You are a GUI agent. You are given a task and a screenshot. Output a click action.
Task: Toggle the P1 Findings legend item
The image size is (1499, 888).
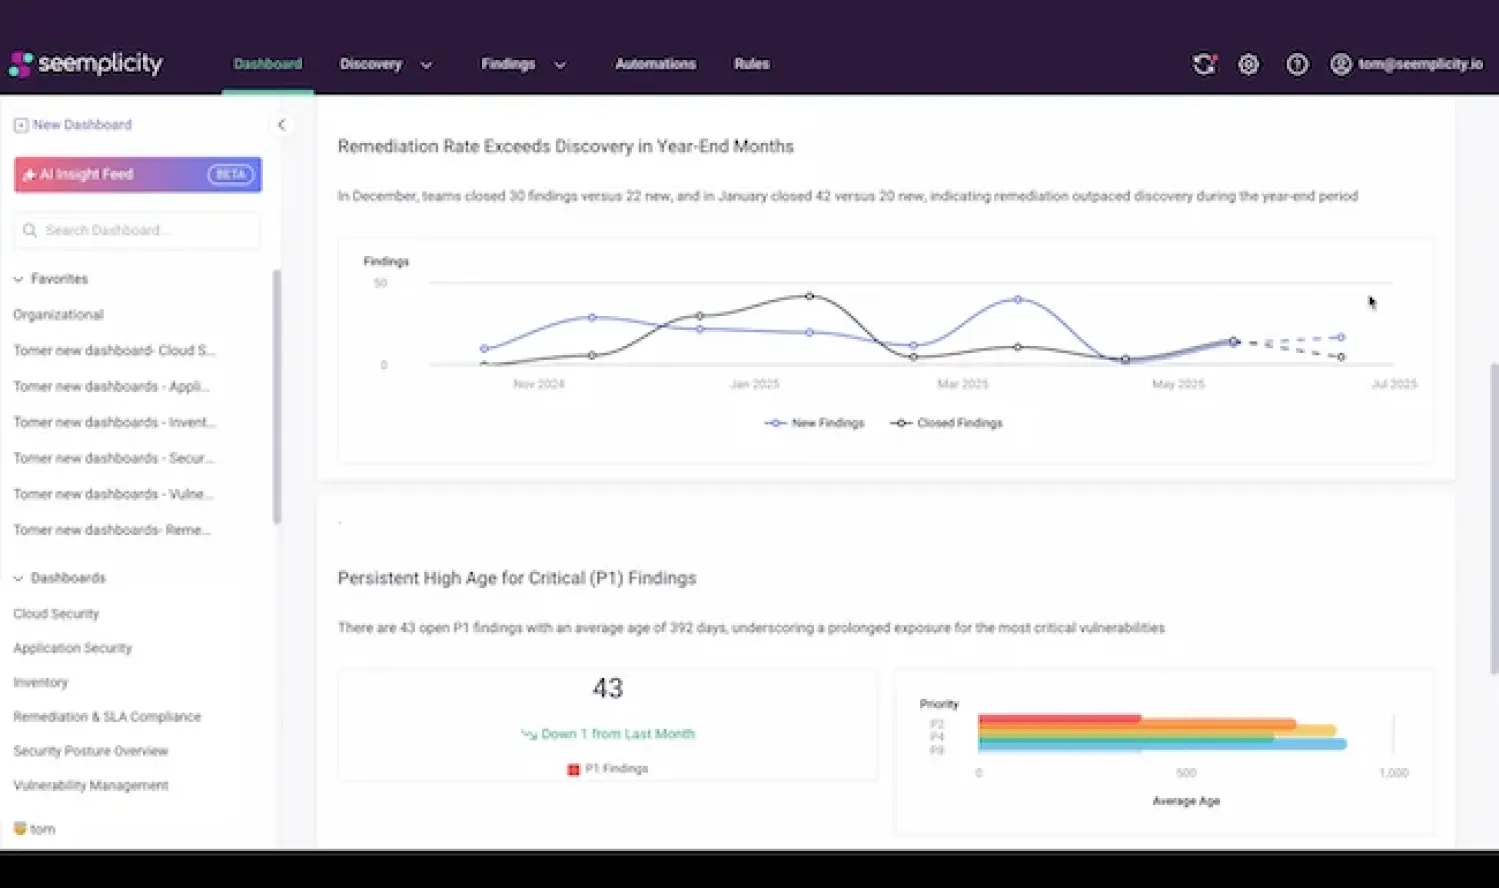coord(606,768)
